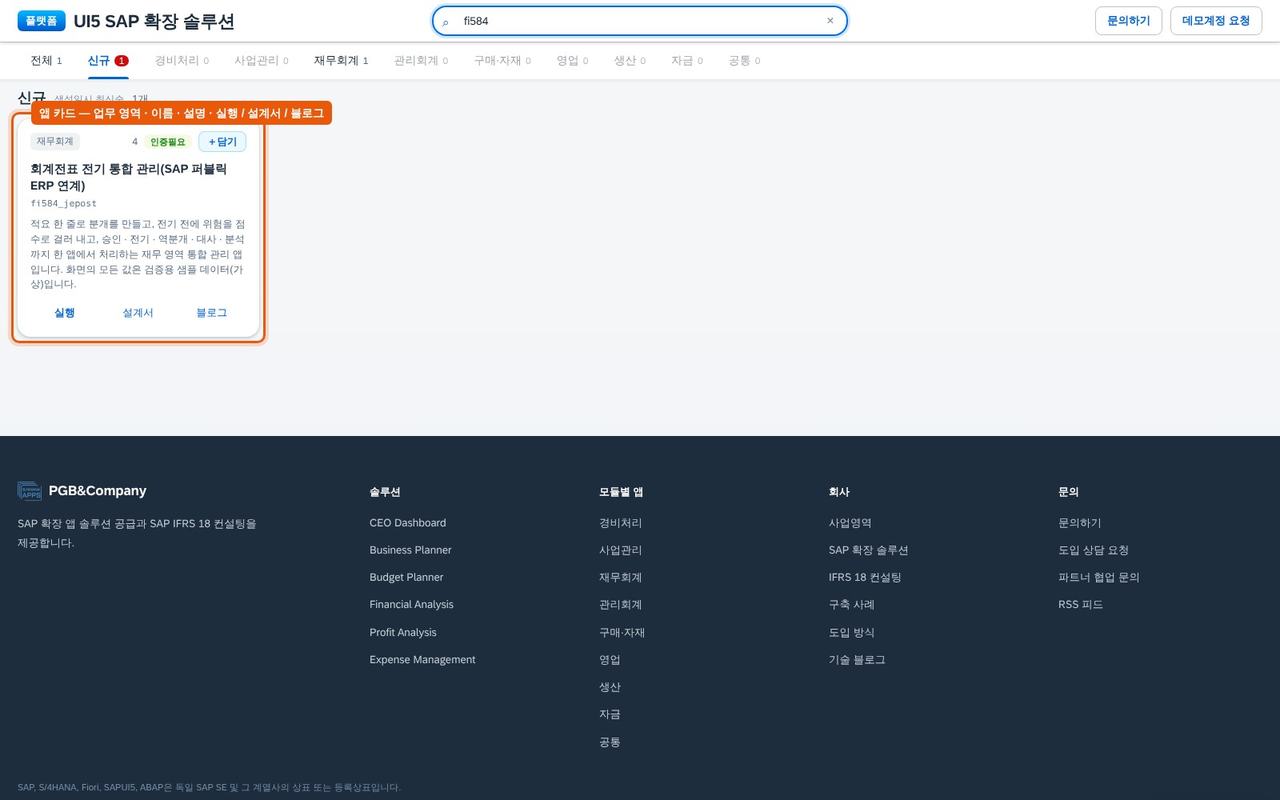Open the 전체 tab

coord(46,61)
